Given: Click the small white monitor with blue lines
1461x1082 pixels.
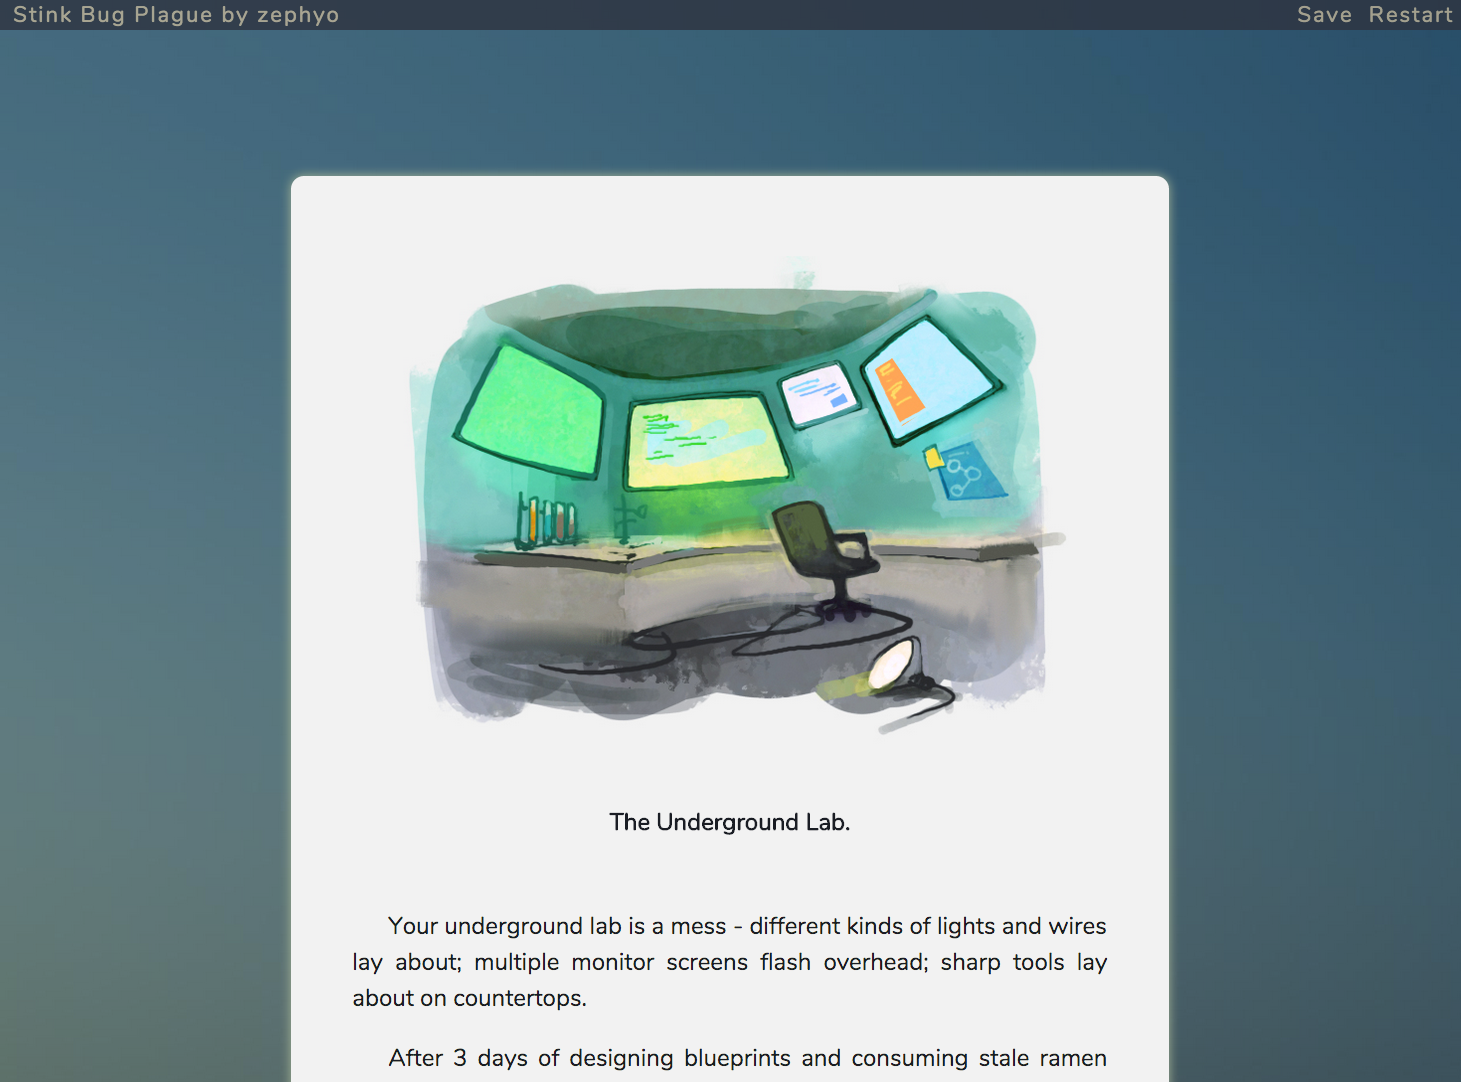Looking at the screenshot, I should 820,394.
